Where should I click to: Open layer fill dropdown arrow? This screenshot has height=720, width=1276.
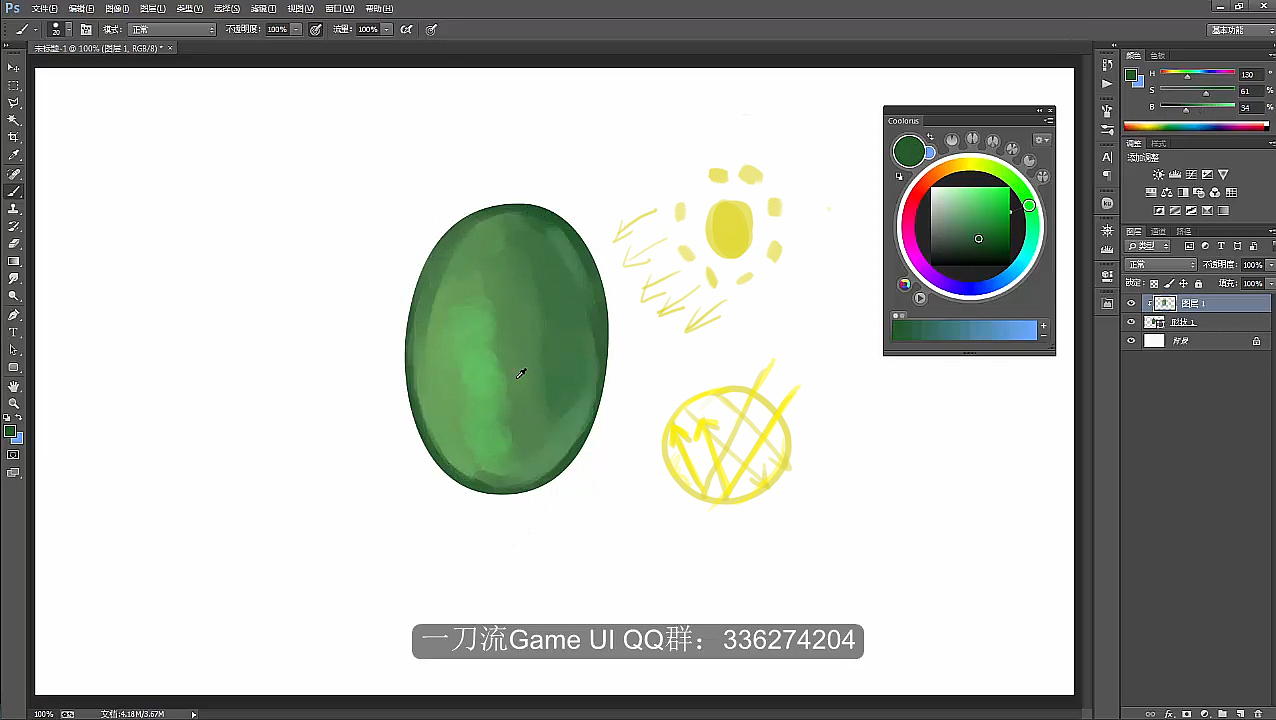pyautogui.click(x=1269, y=283)
